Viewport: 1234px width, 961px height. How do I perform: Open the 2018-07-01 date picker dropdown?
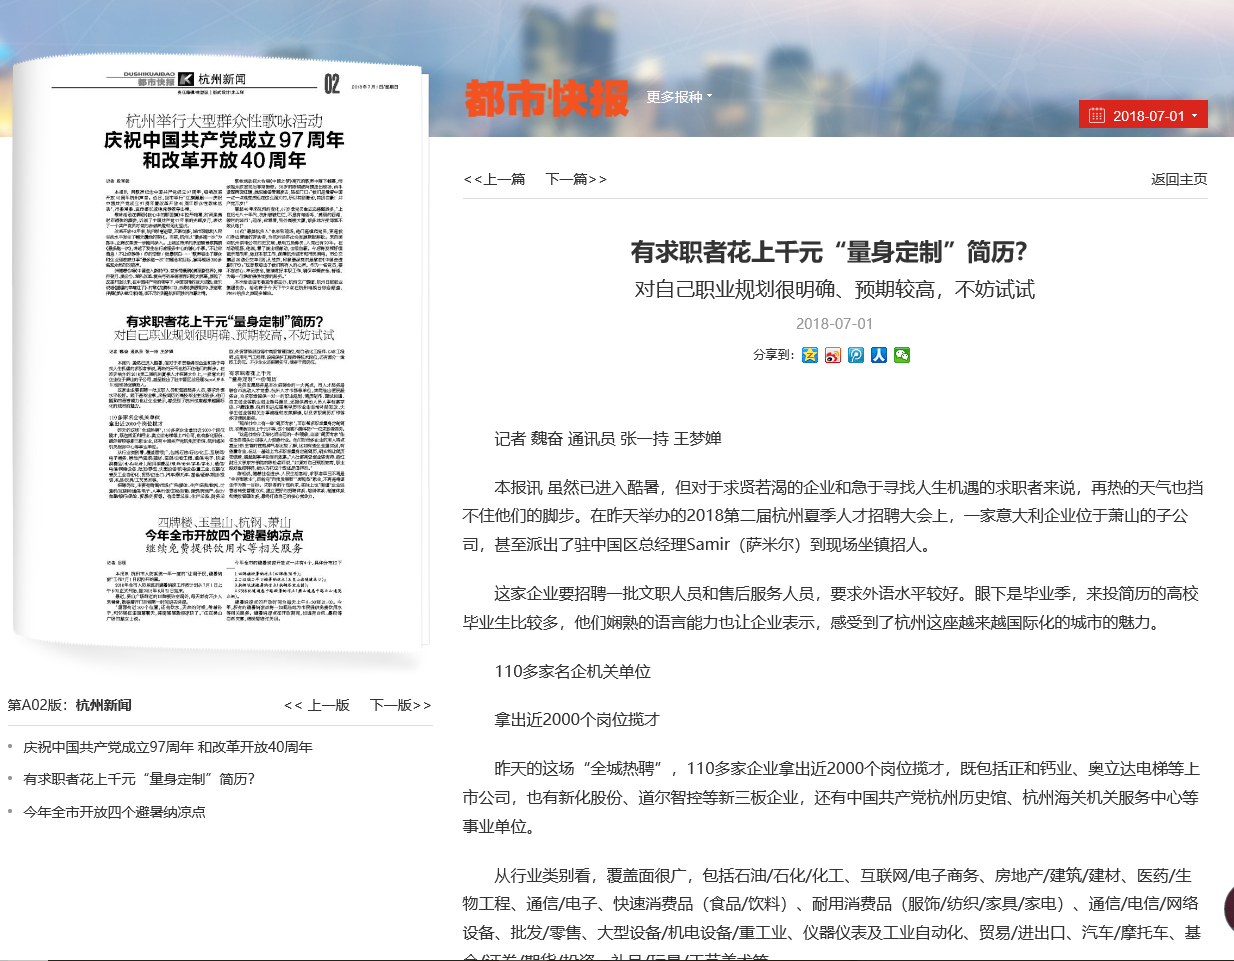tap(1147, 116)
